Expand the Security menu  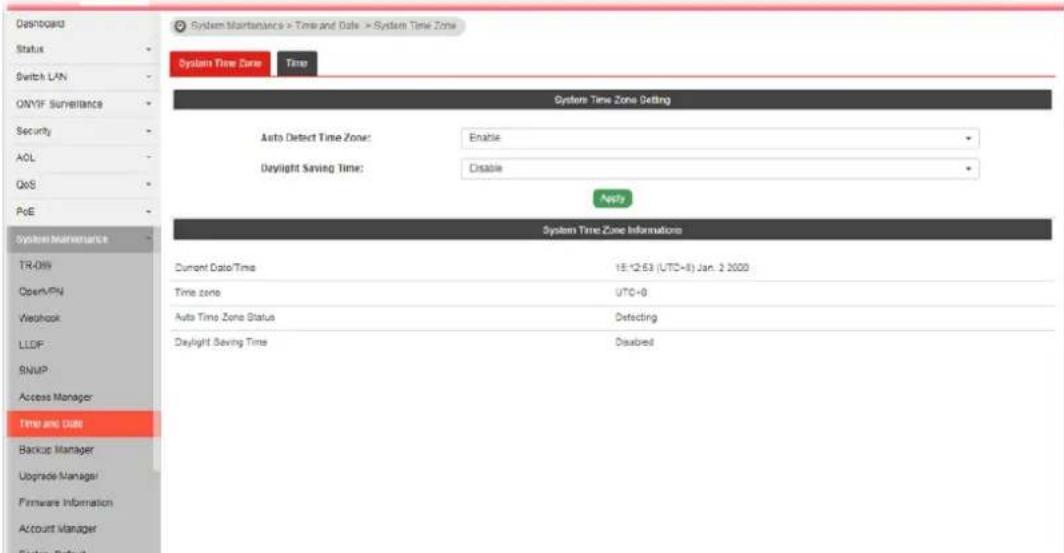click(81, 130)
